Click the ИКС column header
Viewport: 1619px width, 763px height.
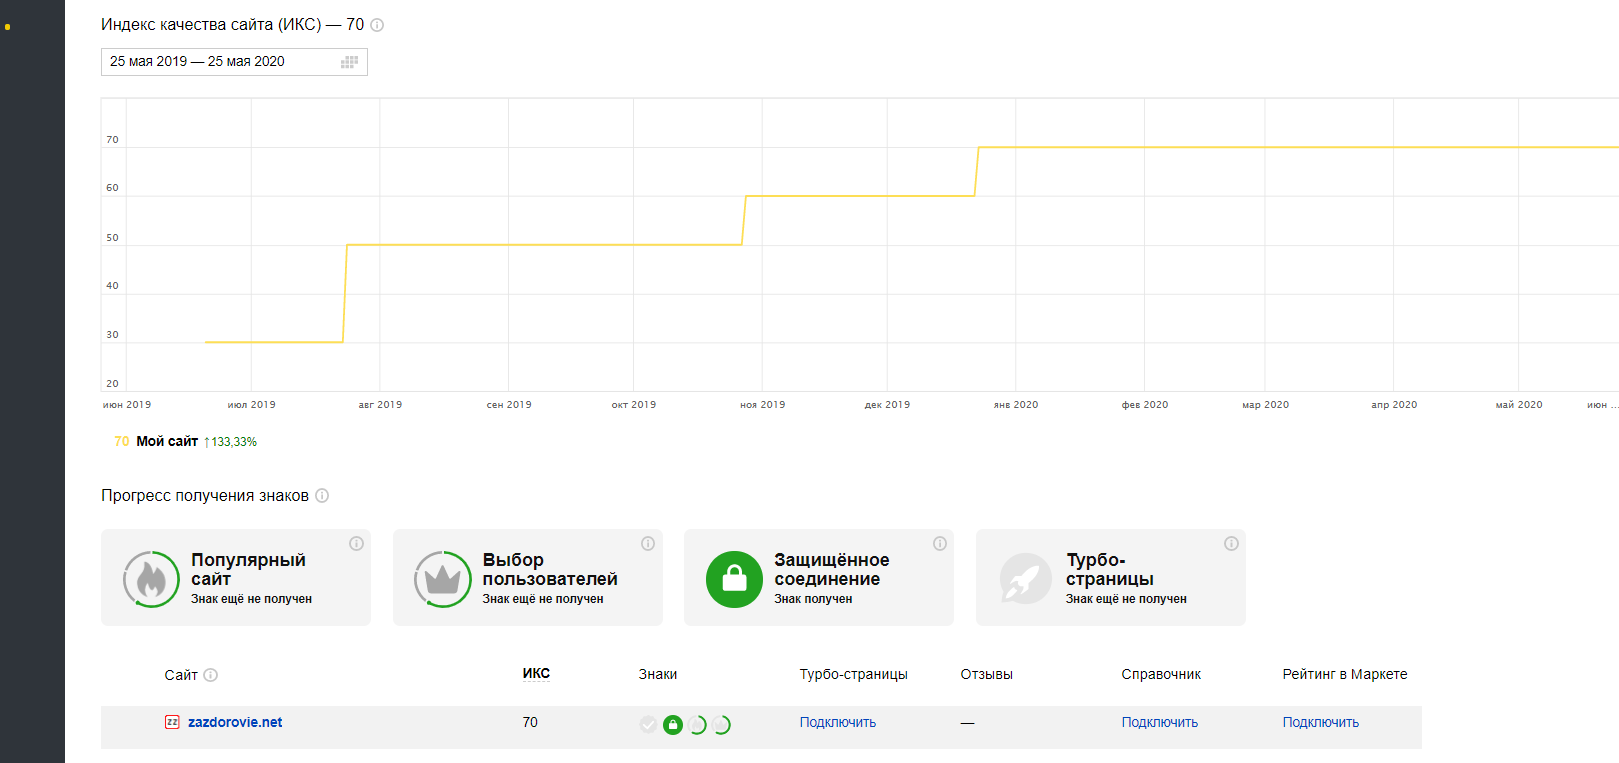pyautogui.click(x=536, y=674)
